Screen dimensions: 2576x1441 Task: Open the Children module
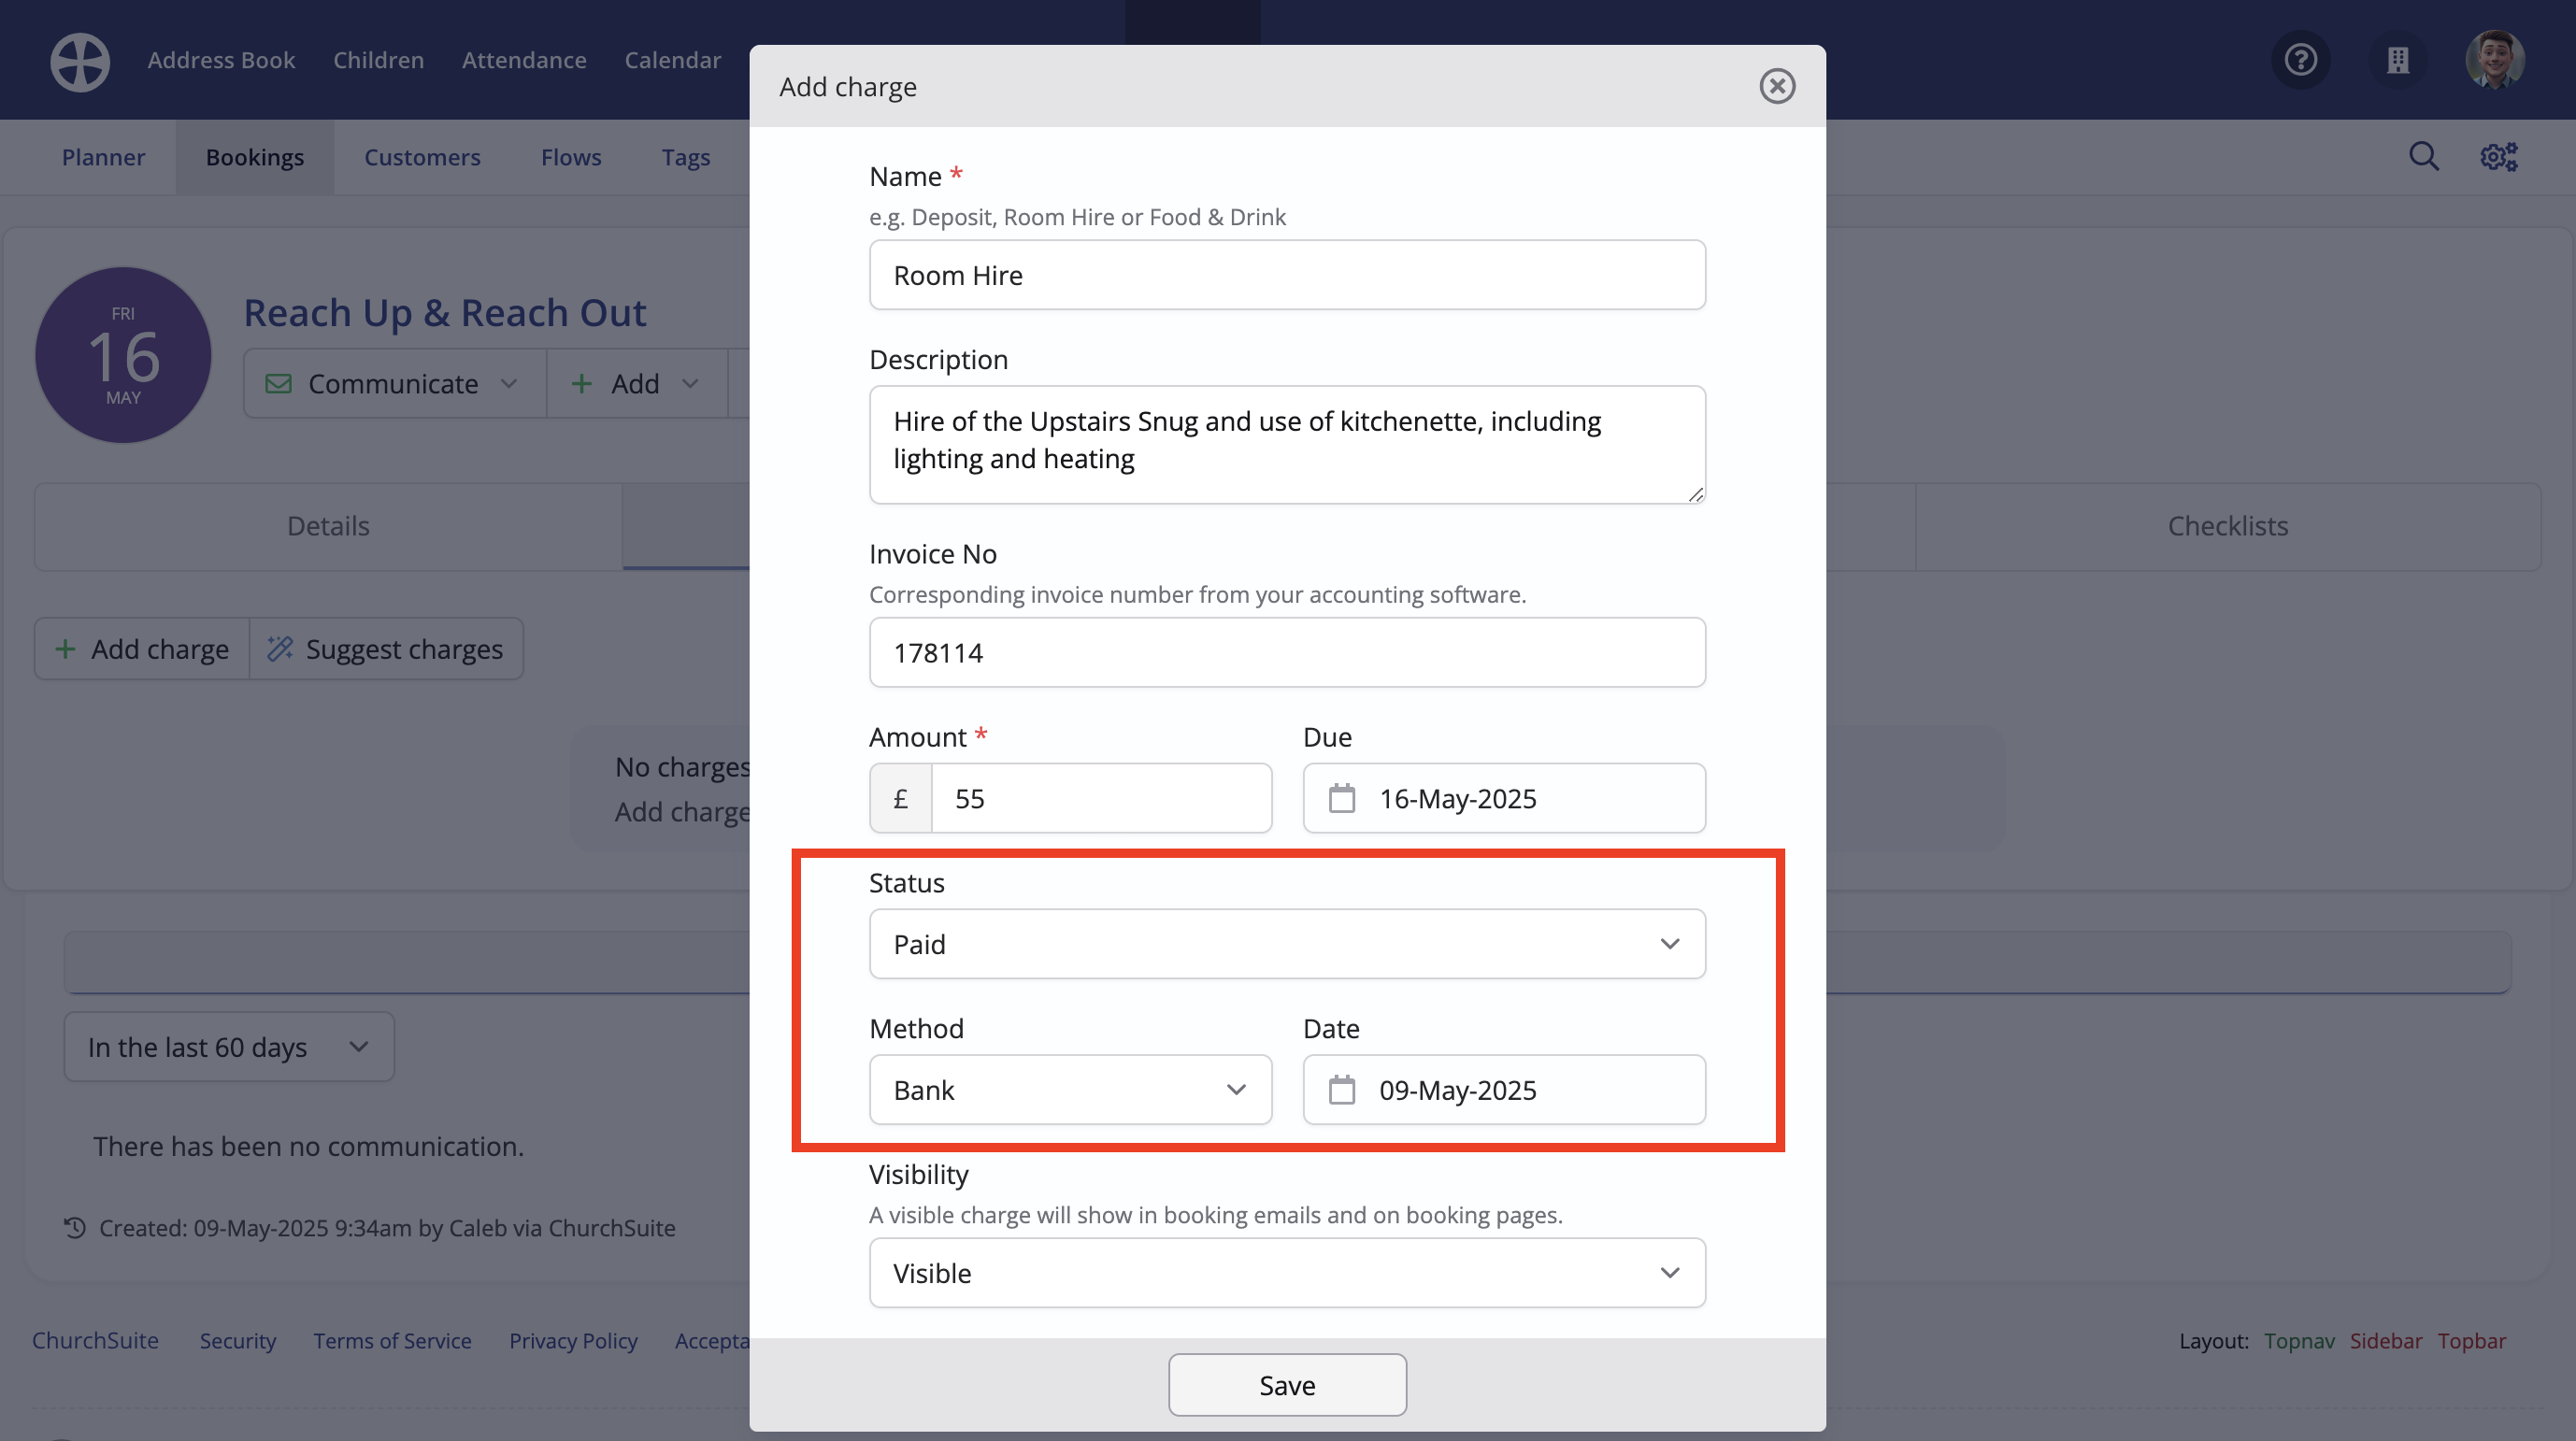click(x=378, y=60)
